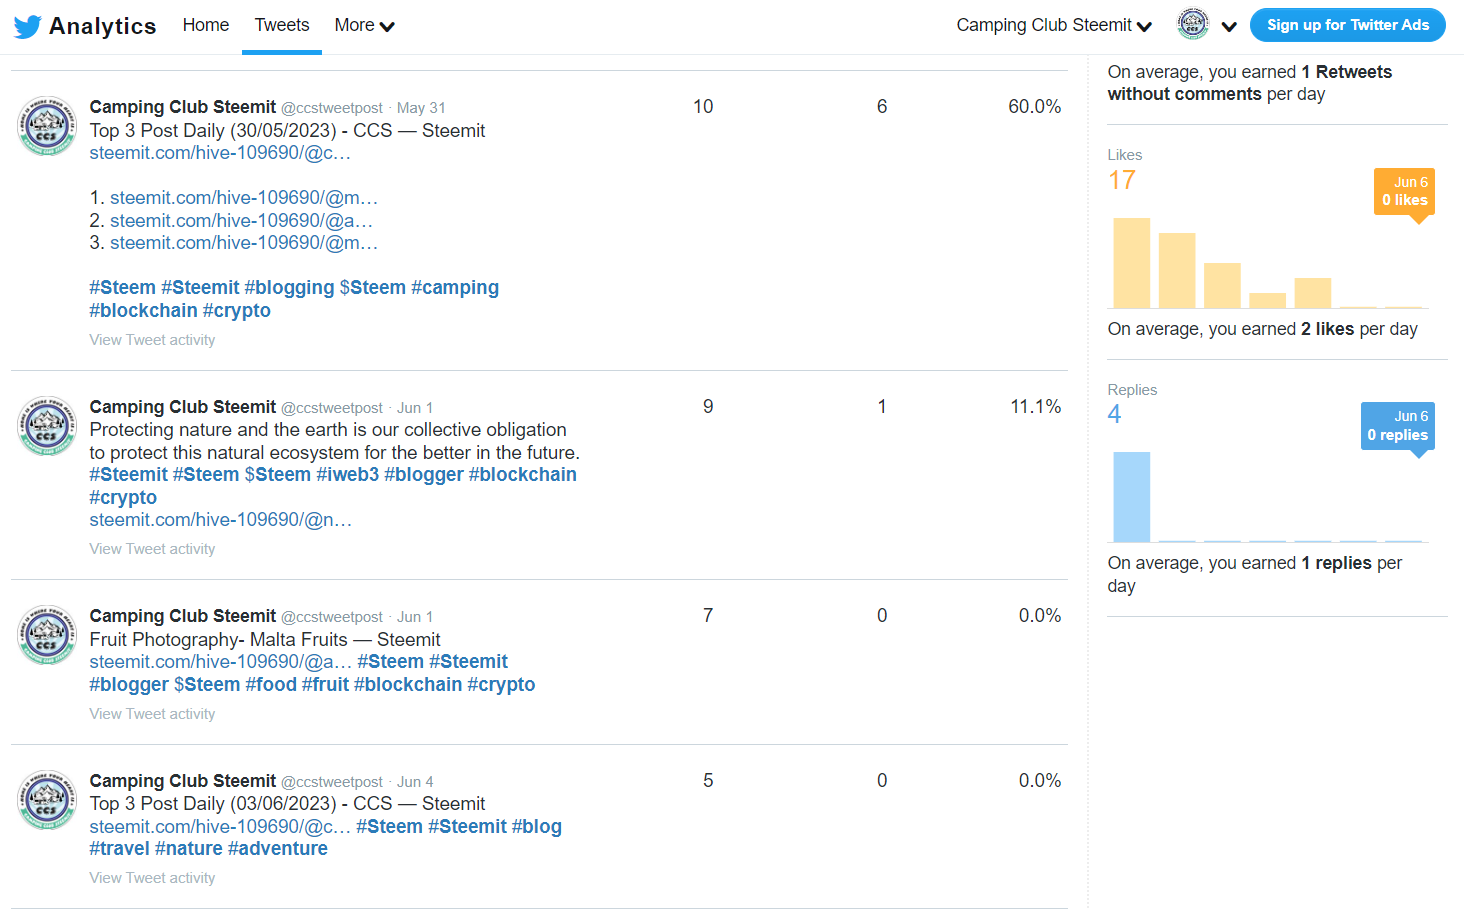
Task: Click the Twitter bird logo
Action: pos(28,26)
